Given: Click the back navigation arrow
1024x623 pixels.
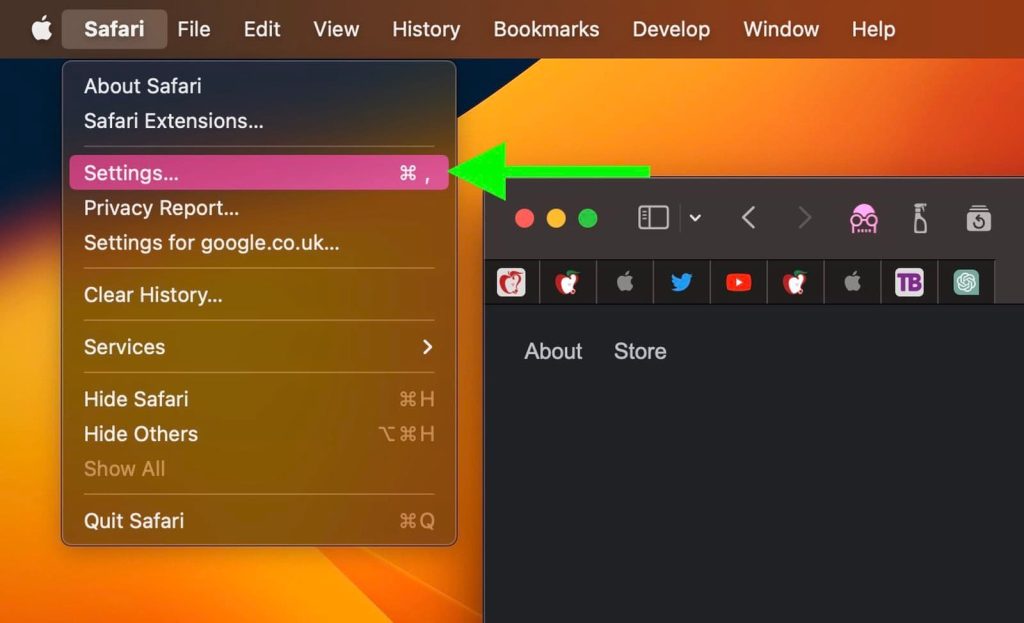Looking at the screenshot, I should (748, 217).
